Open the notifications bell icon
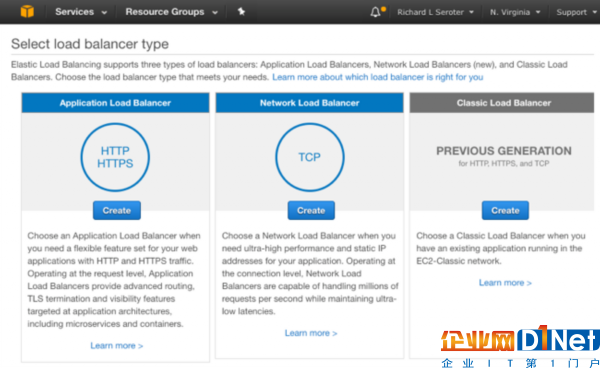This screenshot has height=368, width=600. (376, 12)
